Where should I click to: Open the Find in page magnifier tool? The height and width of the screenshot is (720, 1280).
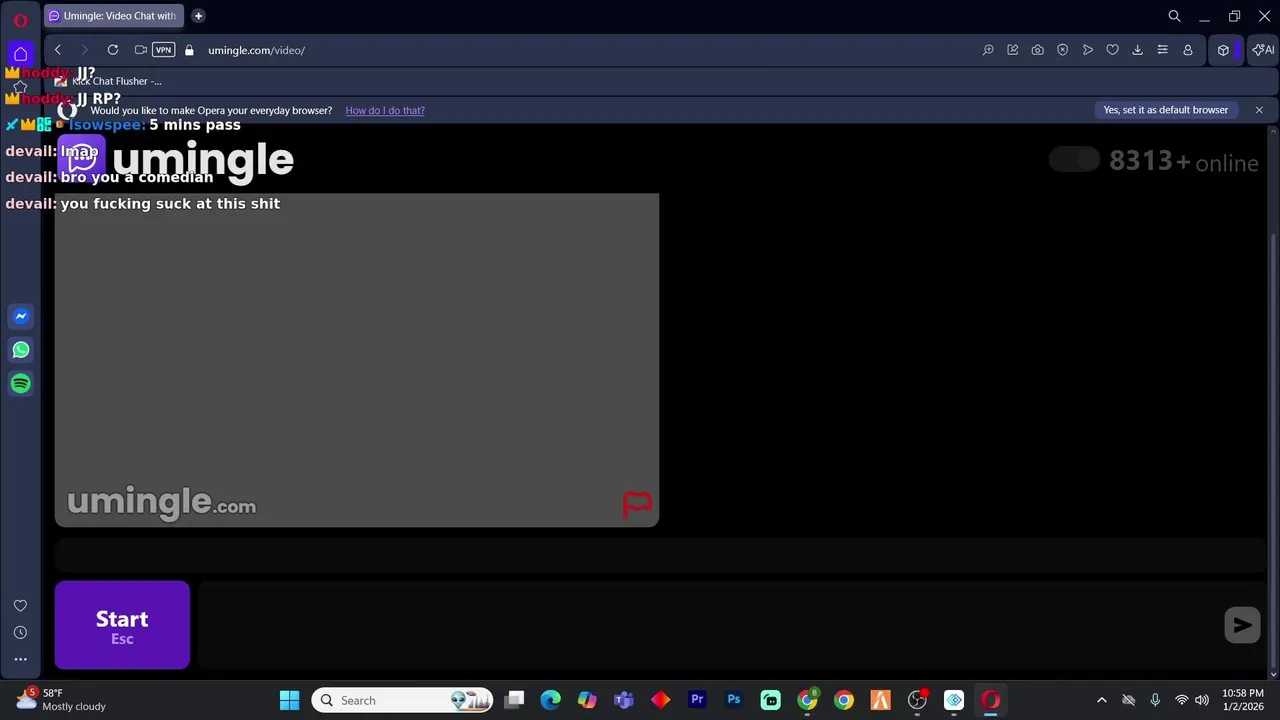pyautogui.click(x=988, y=50)
